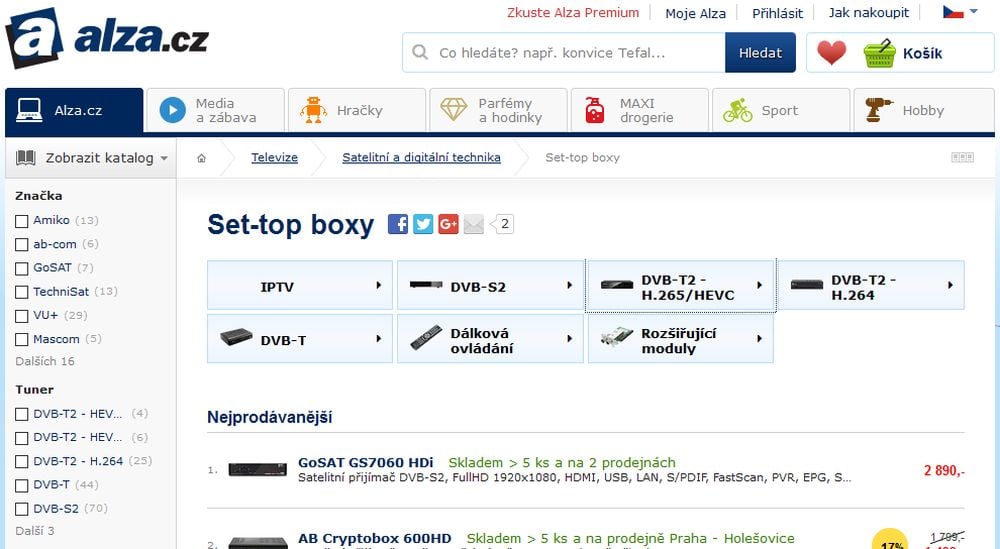Click the Sport cyclist icon
Image resolution: width=1000 pixels, height=549 pixels.
(737, 110)
